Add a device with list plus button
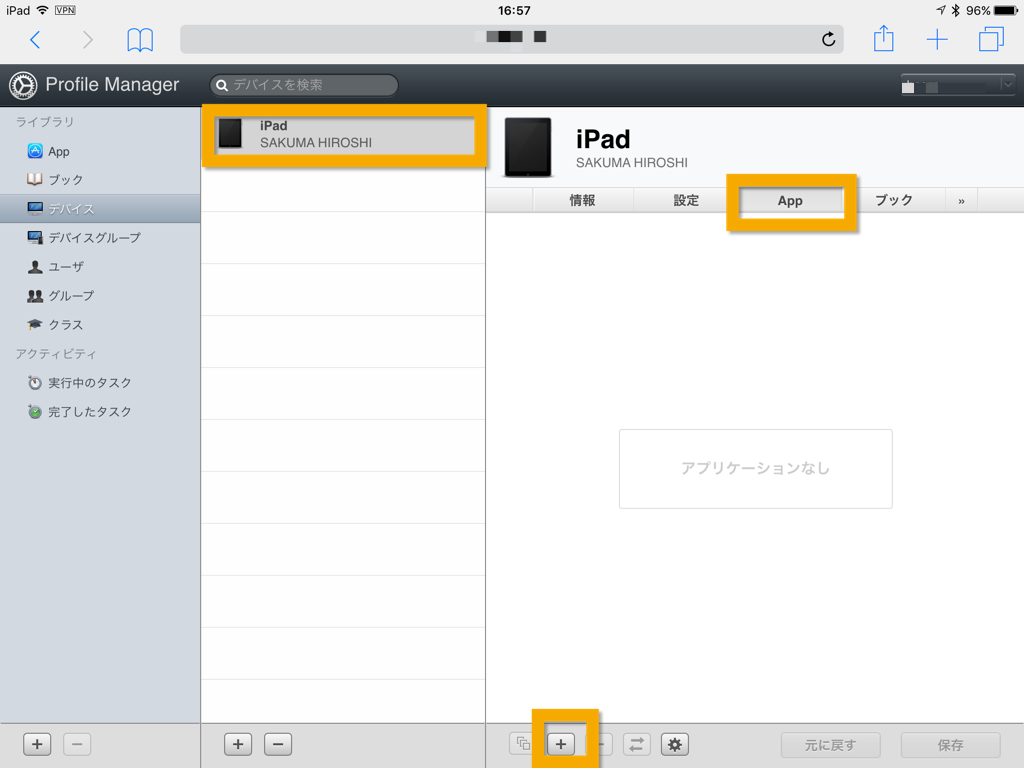Image resolution: width=1024 pixels, height=768 pixels. click(238, 744)
